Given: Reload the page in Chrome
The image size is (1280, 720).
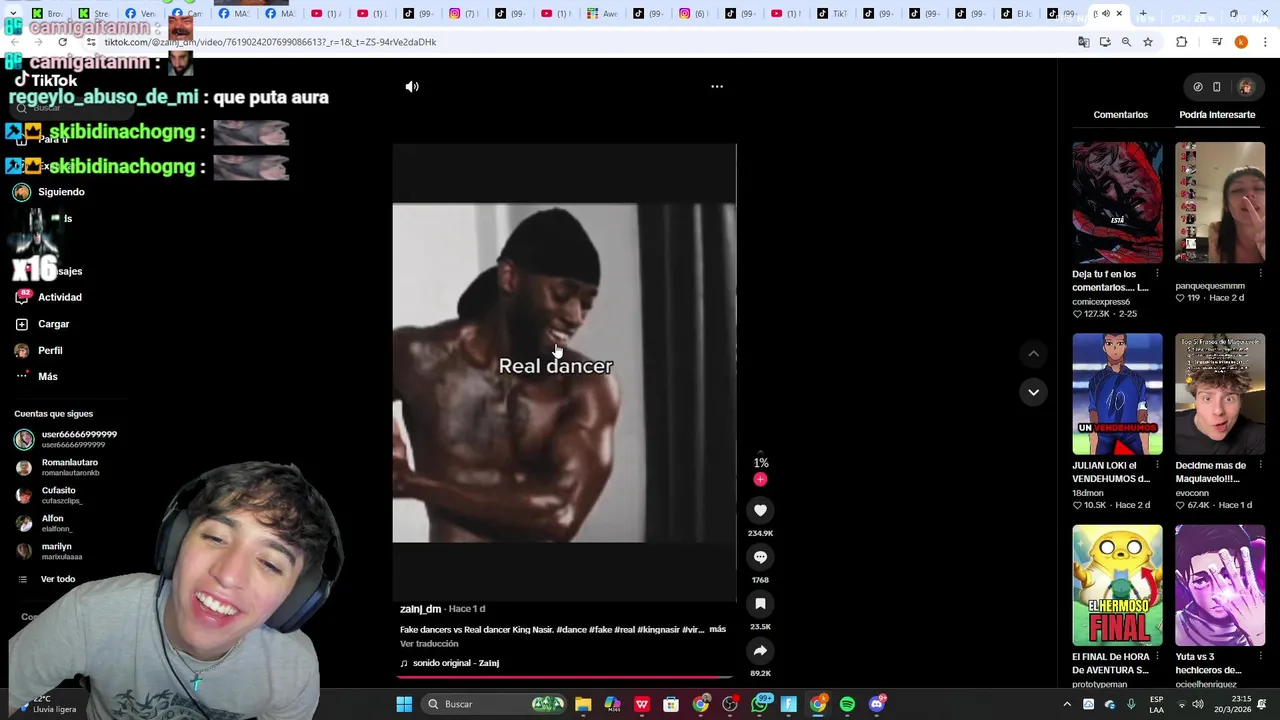Looking at the screenshot, I should (x=62, y=42).
